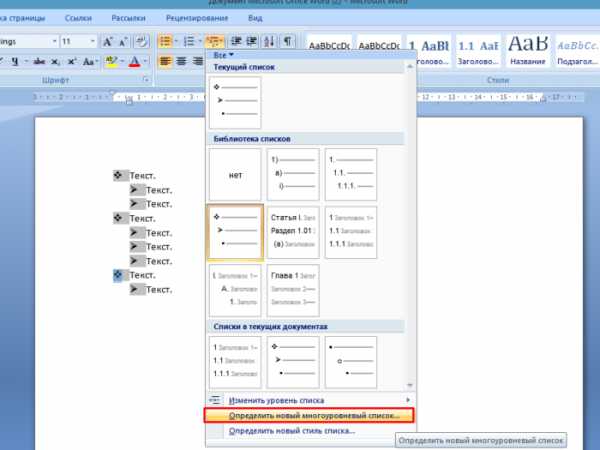Screen dimensions: 600x450
Task: Click the list gallery scroll down arrow
Action: (410, 385)
